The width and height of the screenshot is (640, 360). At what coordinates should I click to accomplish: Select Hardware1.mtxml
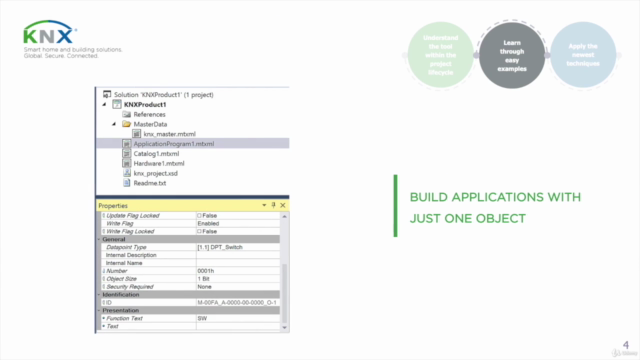click(159, 163)
